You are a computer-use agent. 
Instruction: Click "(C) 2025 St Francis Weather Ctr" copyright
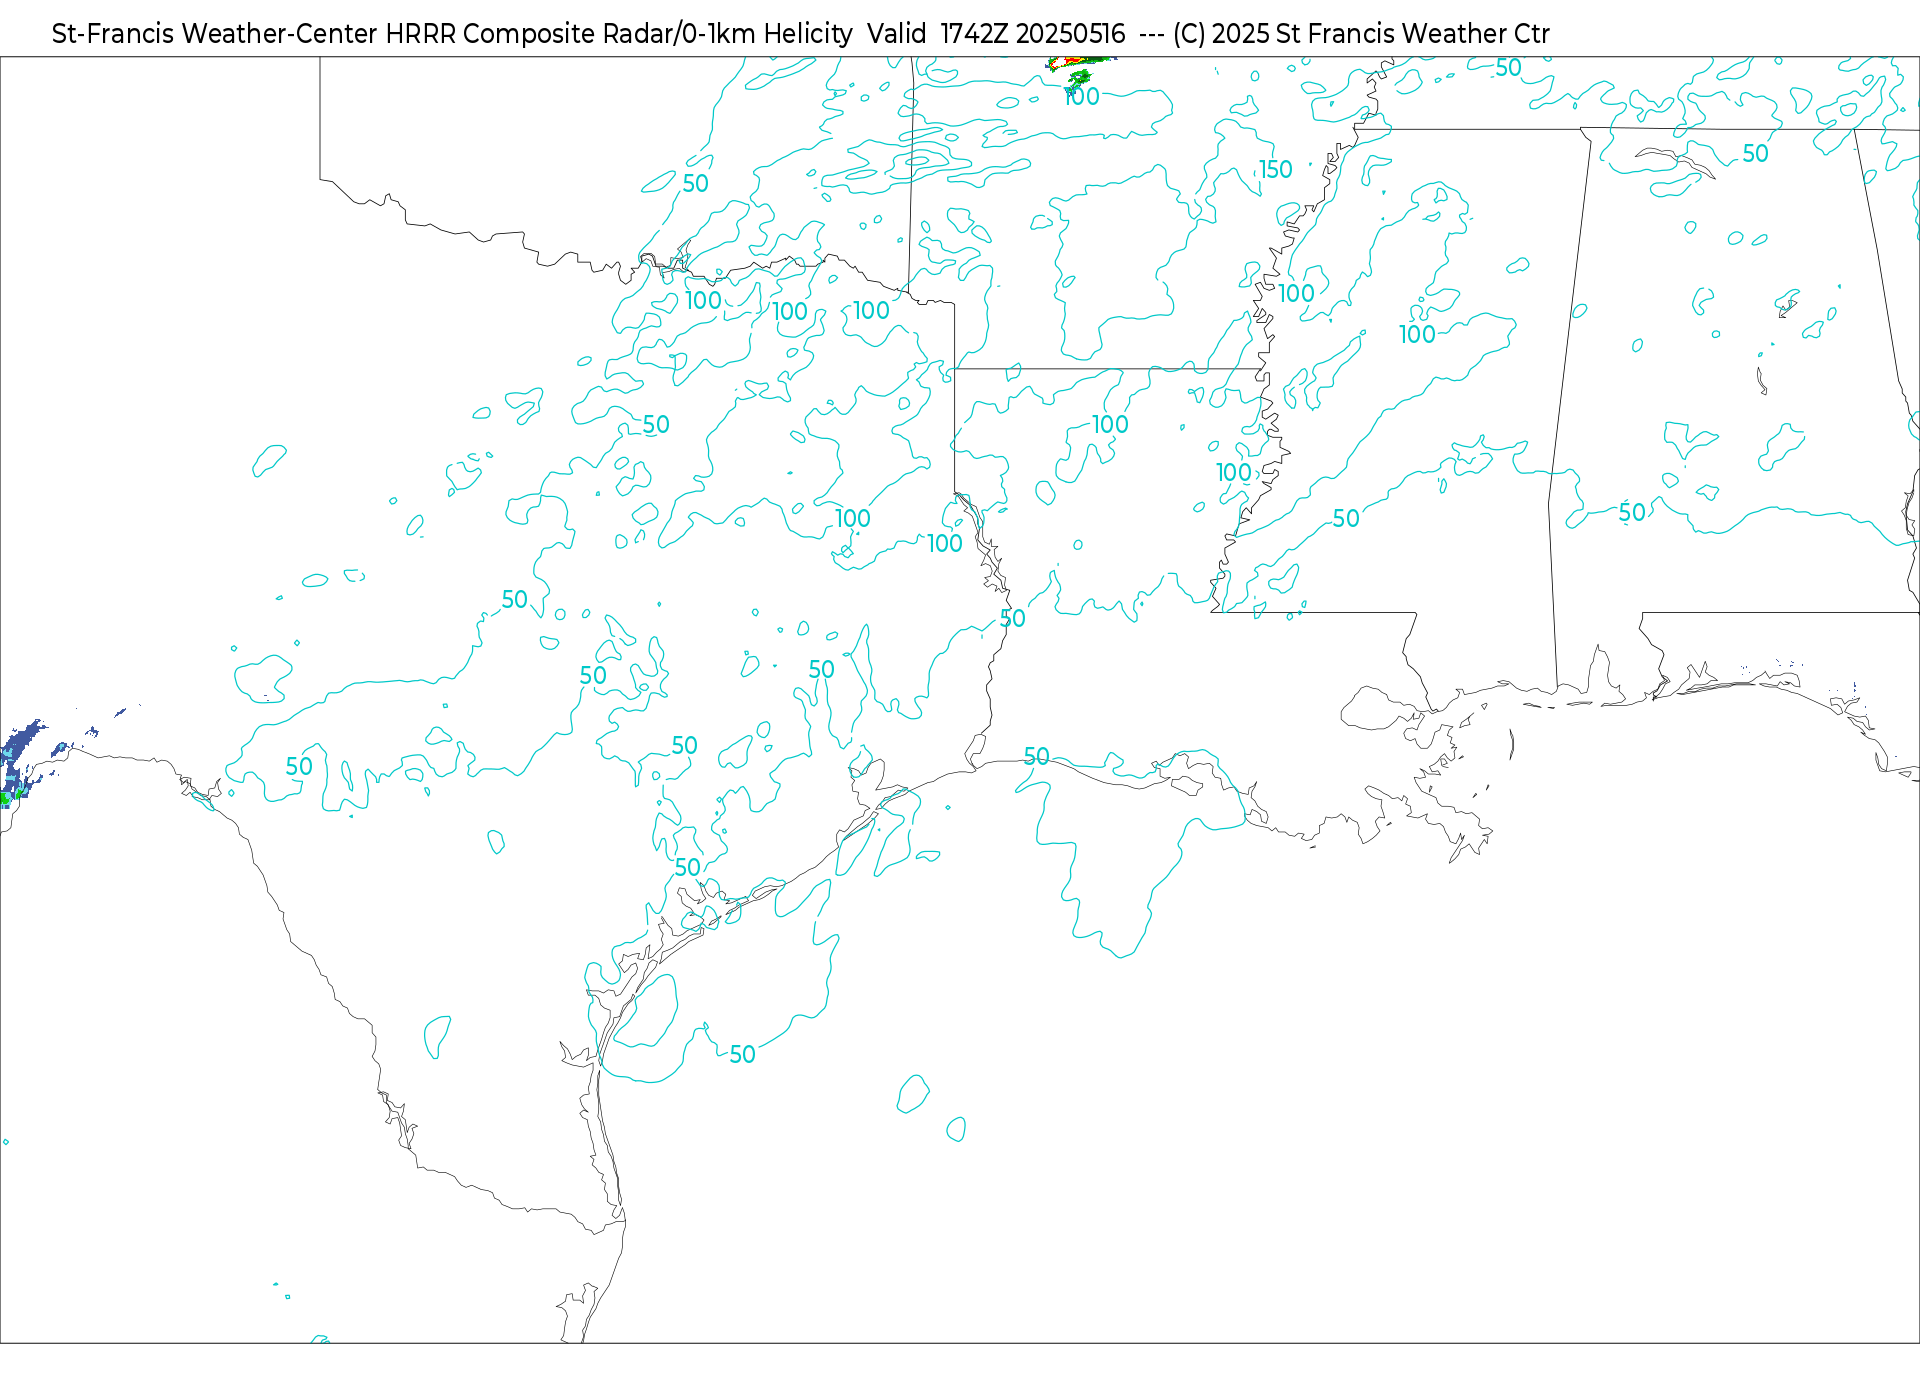(x=1361, y=34)
